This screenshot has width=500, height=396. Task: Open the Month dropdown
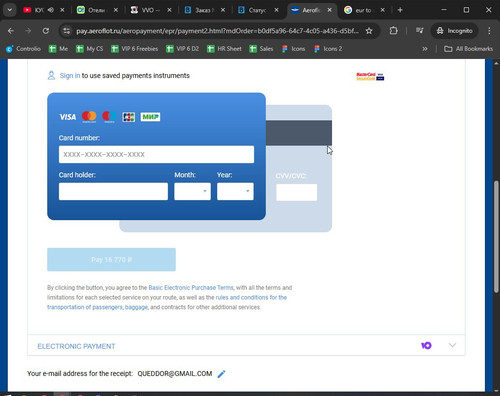[x=192, y=191]
